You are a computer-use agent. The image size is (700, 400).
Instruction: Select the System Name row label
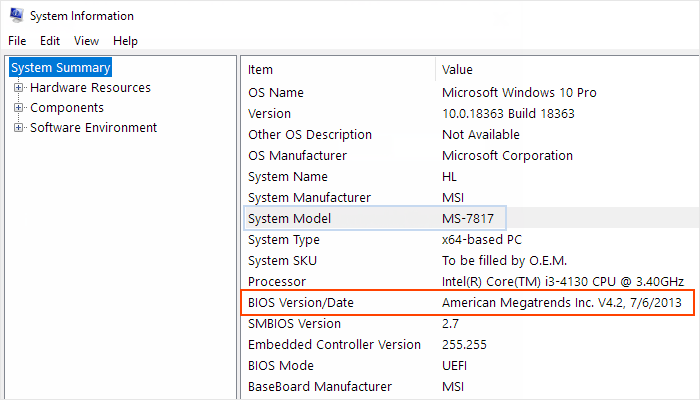tap(288, 176)
